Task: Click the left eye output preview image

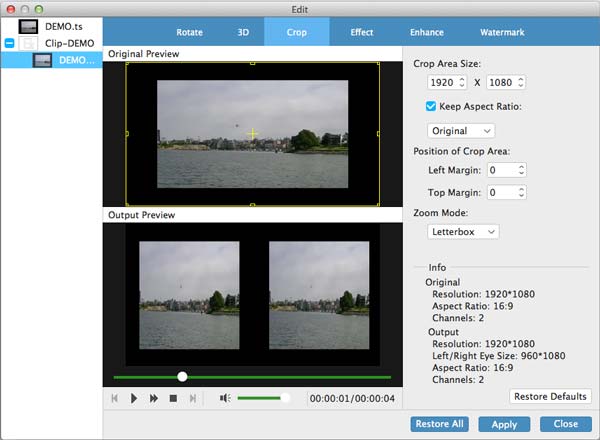Action: tap(189, 295)
